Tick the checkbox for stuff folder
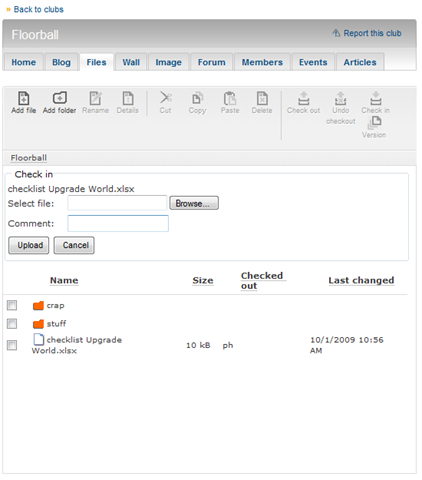This screenshot has width=422, height=480. [x=12, y=323]
